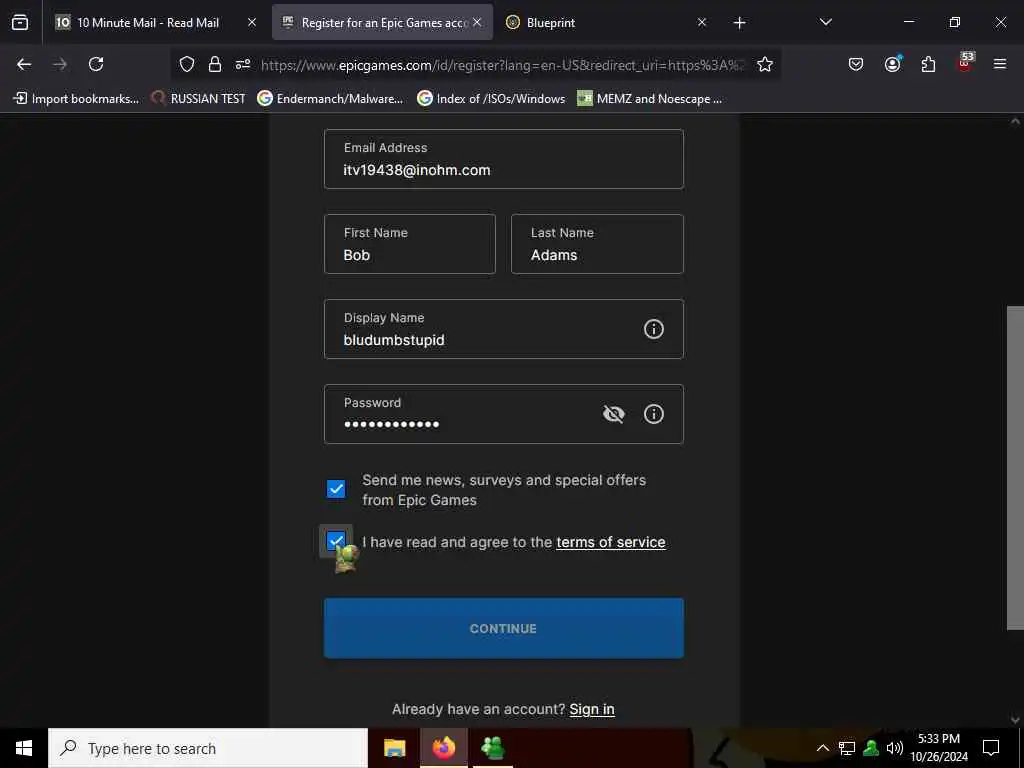1024x768 pixels.
Task: Open the tracking protection shield icon
Action: click(187, 64)
